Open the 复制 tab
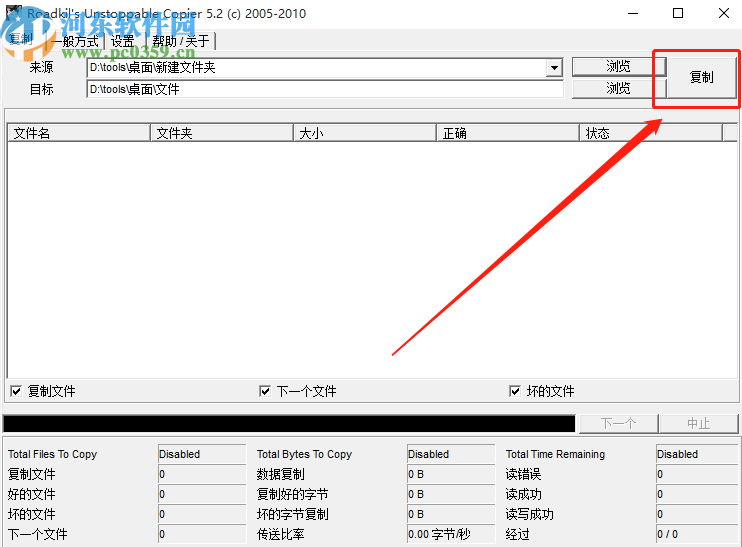Image resolution: width=742 pixels, height=547 pixels. [21, 40]
